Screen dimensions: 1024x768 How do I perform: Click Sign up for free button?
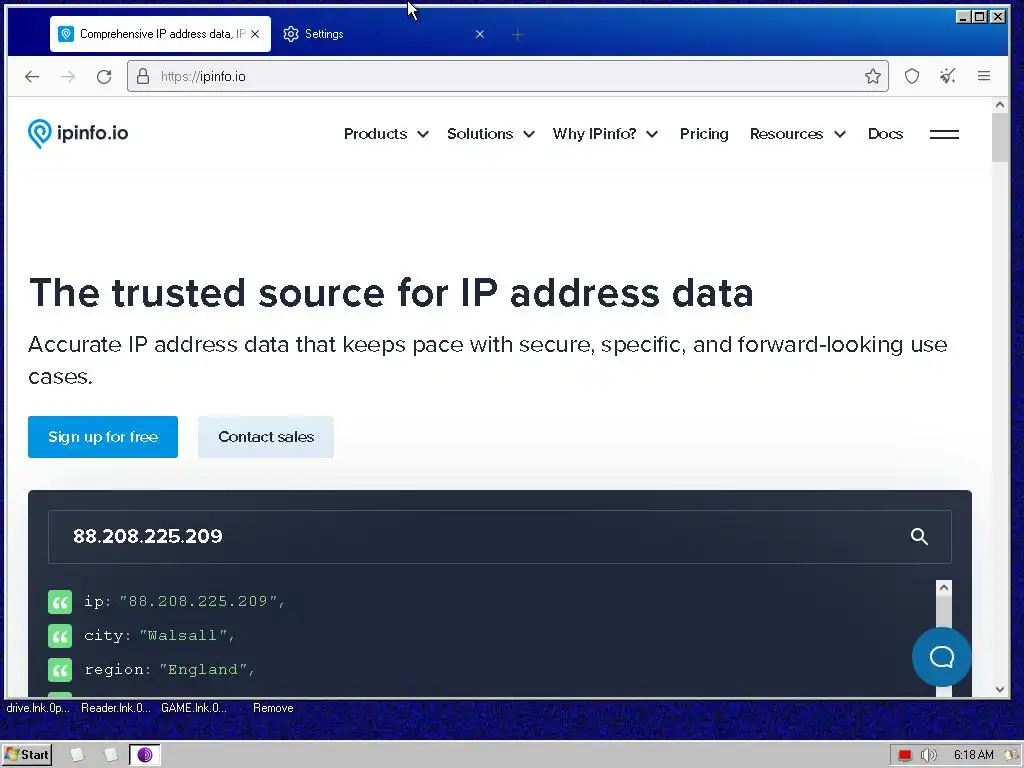click(x=103, y=437)
